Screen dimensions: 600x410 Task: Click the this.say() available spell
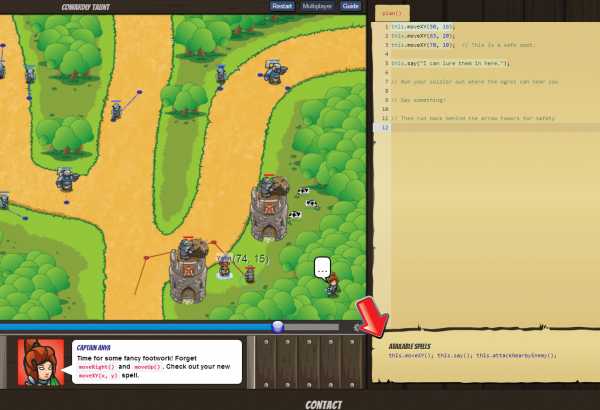pyautogui.click(x=455, y=356)
